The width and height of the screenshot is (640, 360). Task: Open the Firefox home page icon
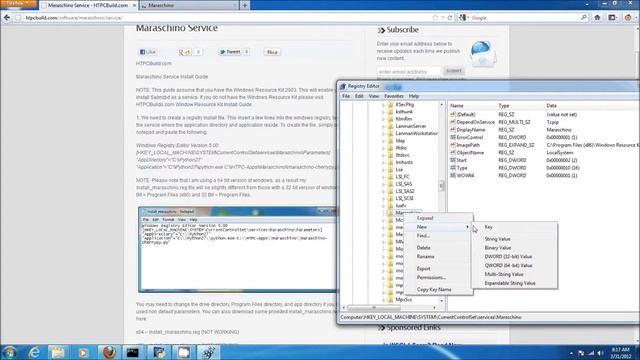597,18
